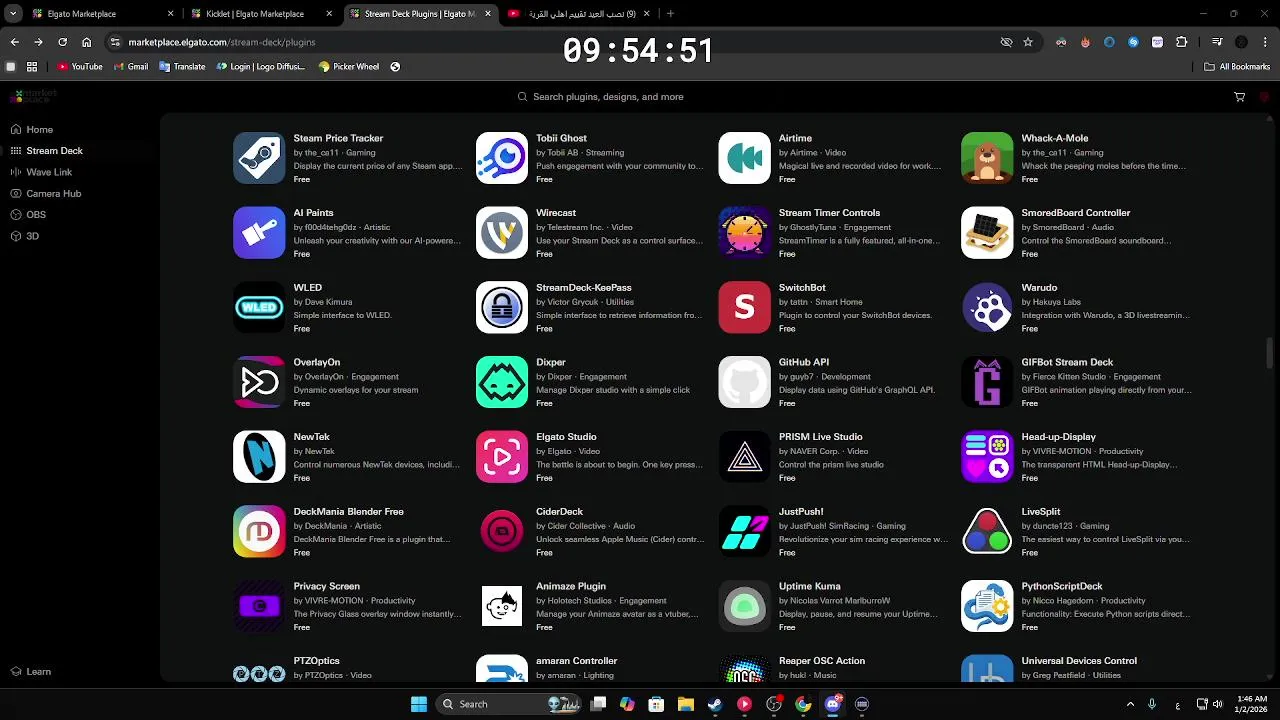Viewport: 1280px width, 720px height.
Task: Switch to the YouTube video tab
Action: point(578,14)
